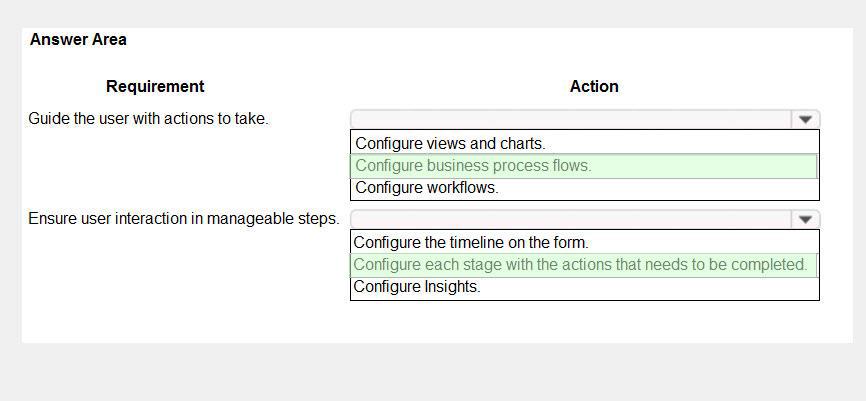
Task: Click the 'Action' column header
Action: tap(594, 86)
